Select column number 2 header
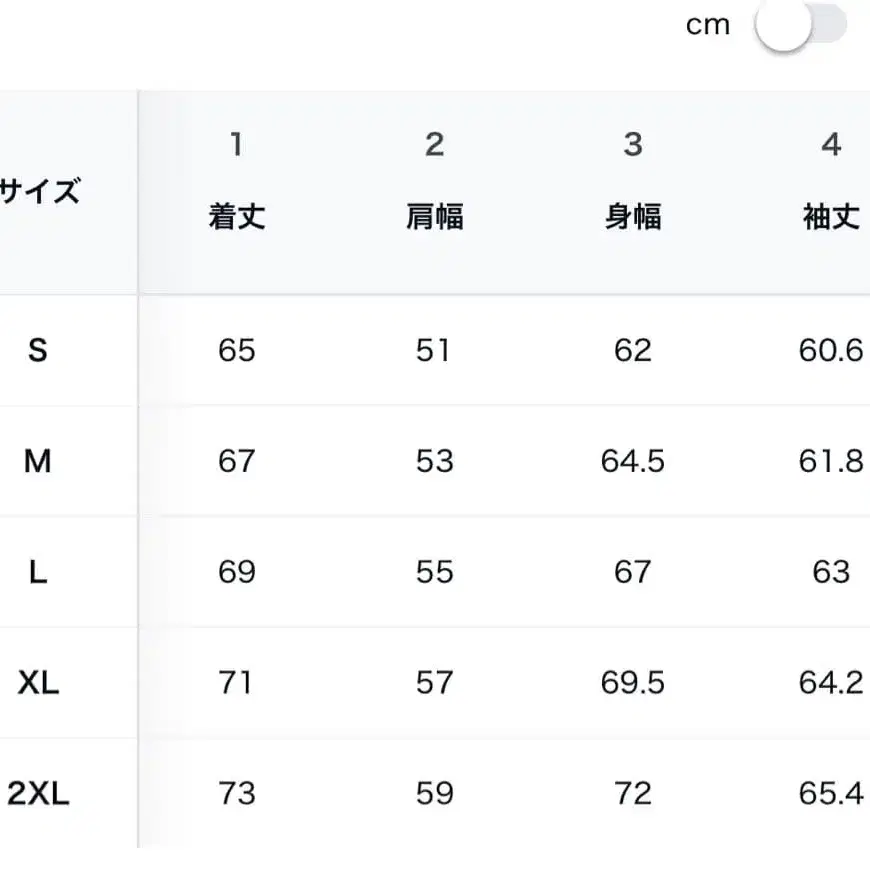Viewport: 870px width, 870px height. pos(434,144)
